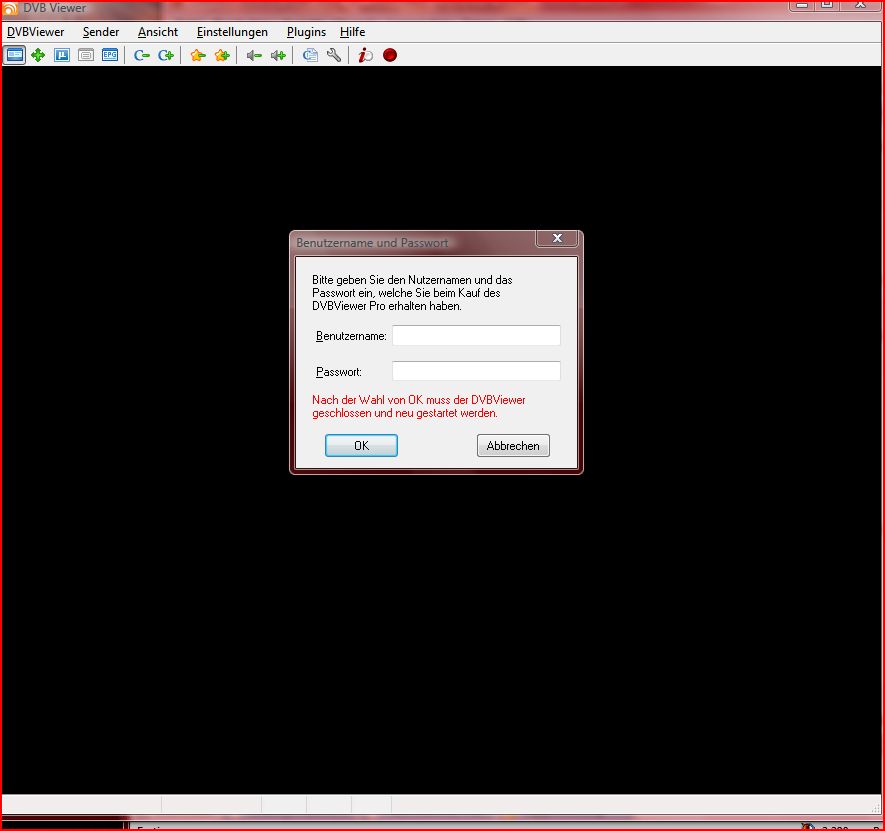
Task: Click the 'DVB Viewer' window title text
Action: point(55,8)
